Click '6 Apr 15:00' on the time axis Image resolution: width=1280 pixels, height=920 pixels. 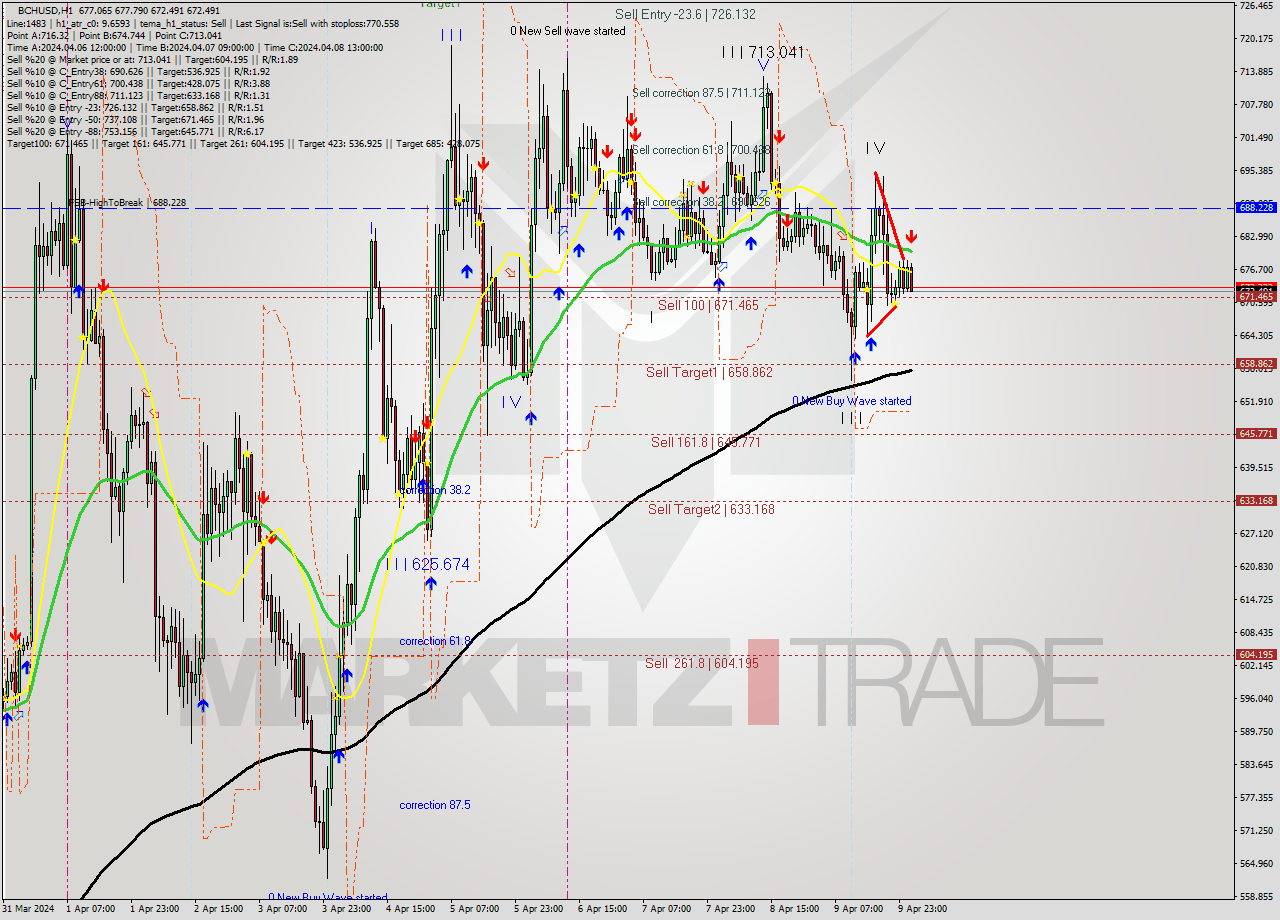(x=602, y=909)
